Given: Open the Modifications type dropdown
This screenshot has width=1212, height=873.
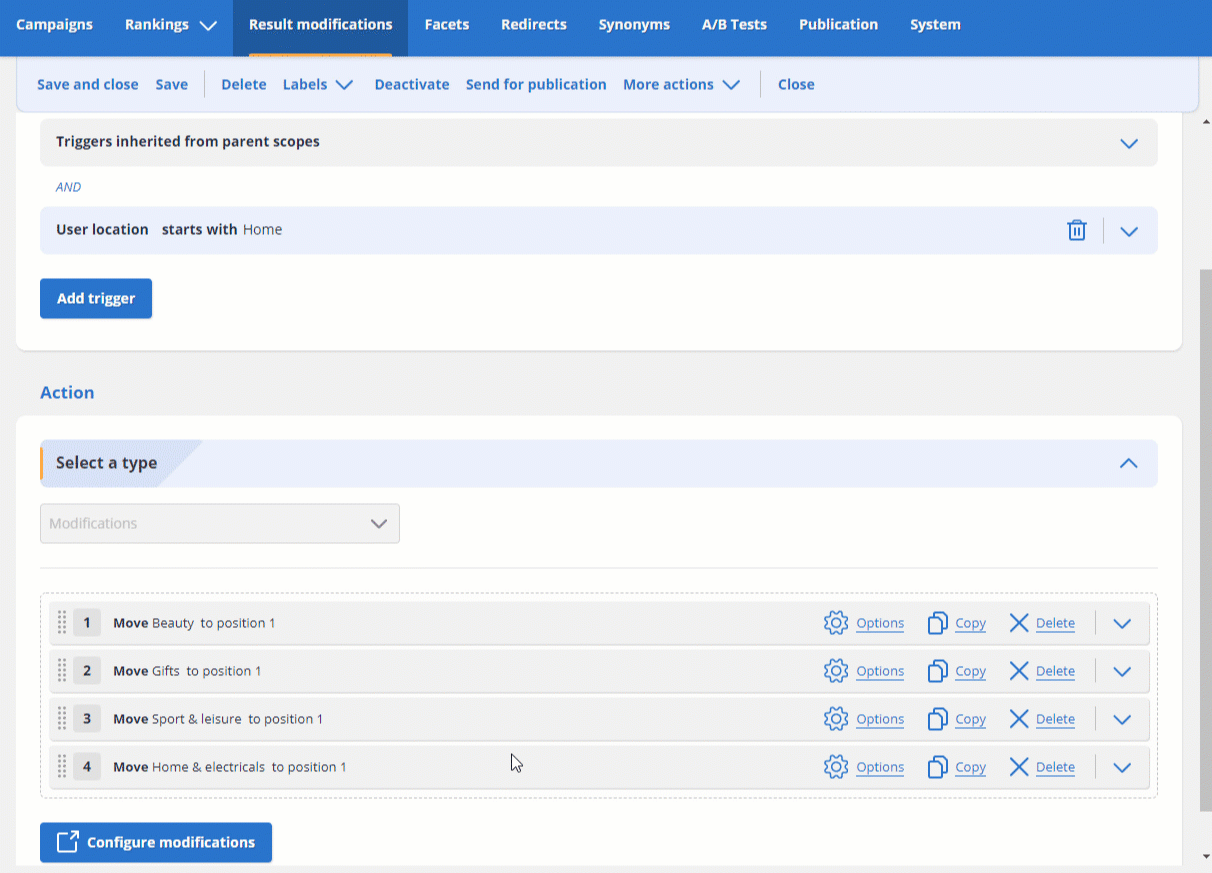Looking at the screenshot, I should (x=220, y=524).
